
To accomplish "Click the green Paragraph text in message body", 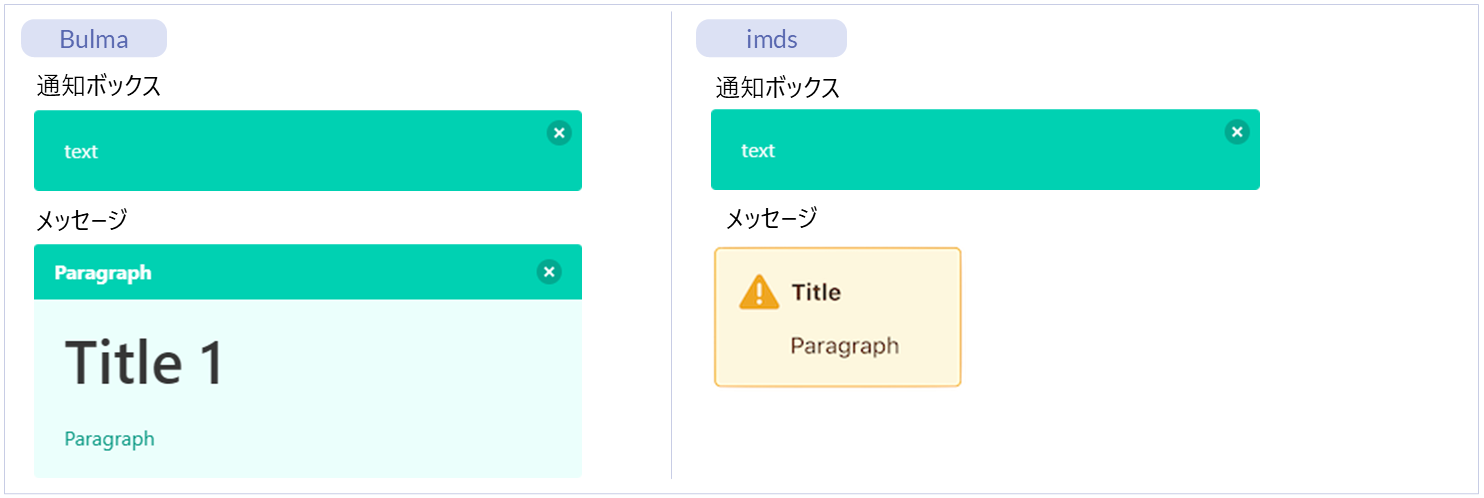I will click(x=109, y=439).
